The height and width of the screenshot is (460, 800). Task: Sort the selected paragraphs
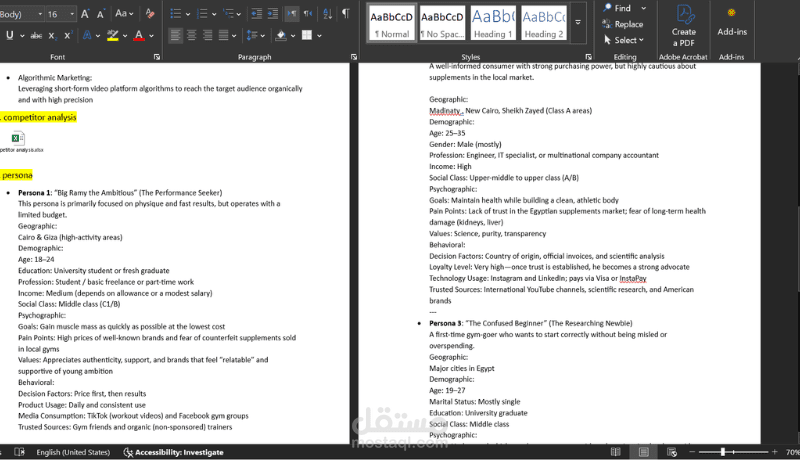[328, 14]
